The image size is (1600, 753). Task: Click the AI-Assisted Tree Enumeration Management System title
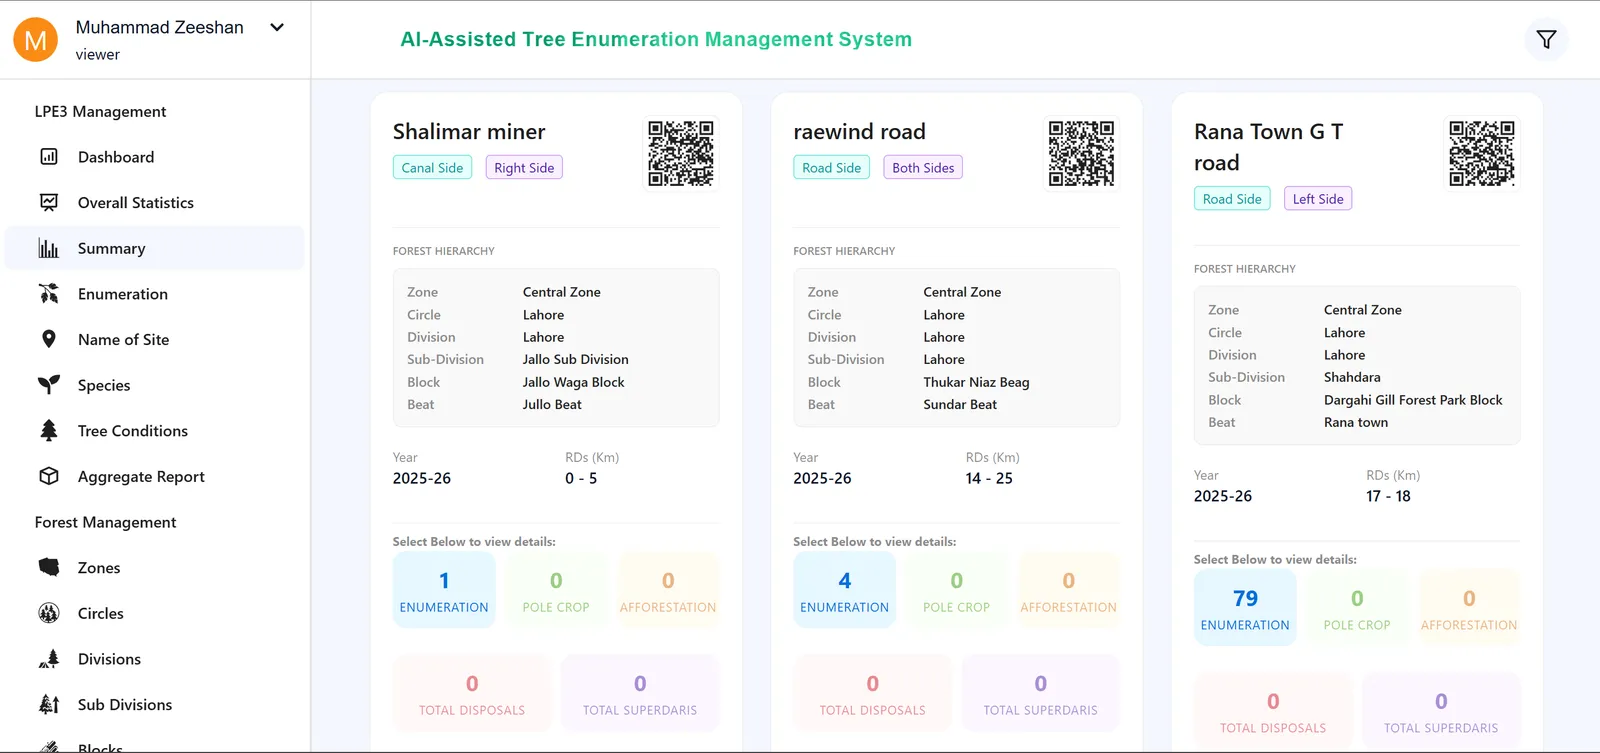click(x=656, y=39)
